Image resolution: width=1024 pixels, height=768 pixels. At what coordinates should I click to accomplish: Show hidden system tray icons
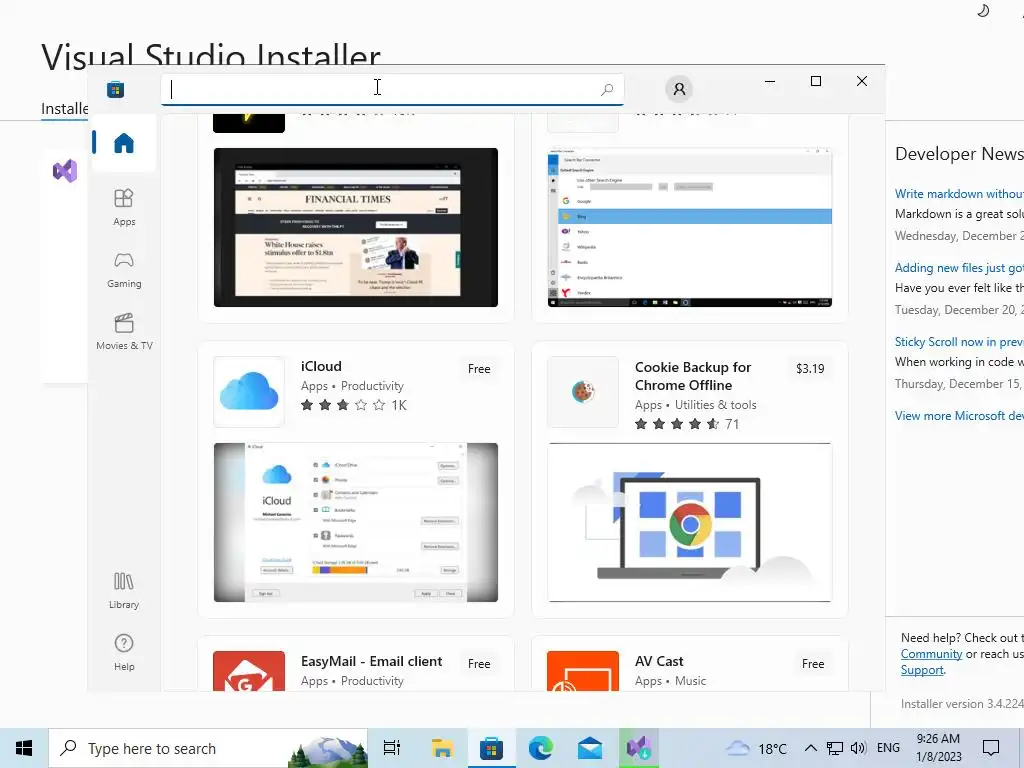pos(810,748)
